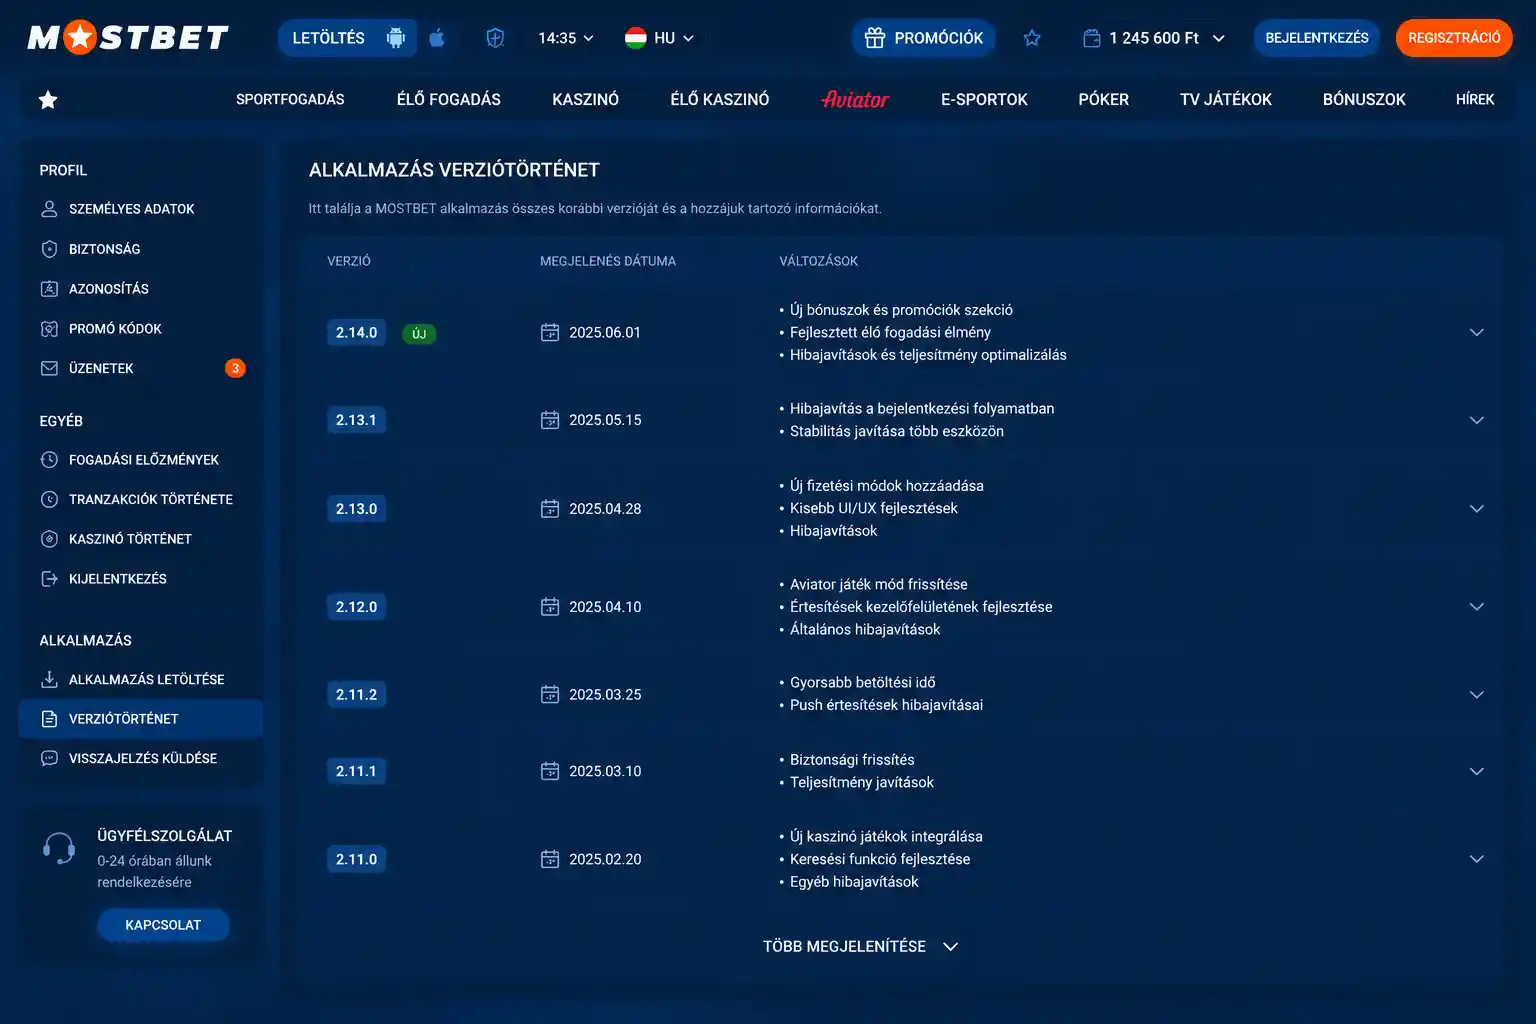Open the BÓNUSZOK menu

[1364, 99]
